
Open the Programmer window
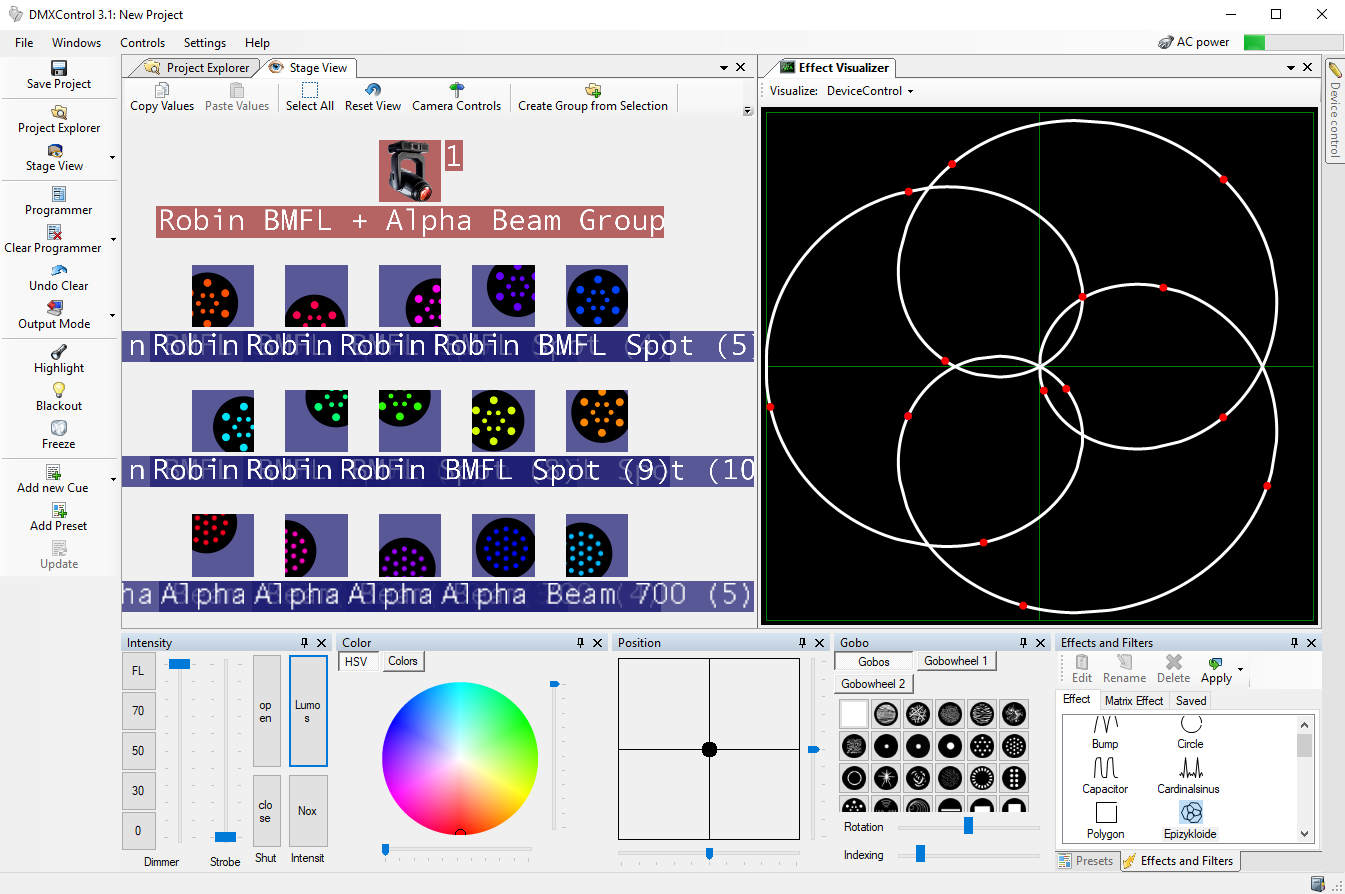tap(59, 201)
